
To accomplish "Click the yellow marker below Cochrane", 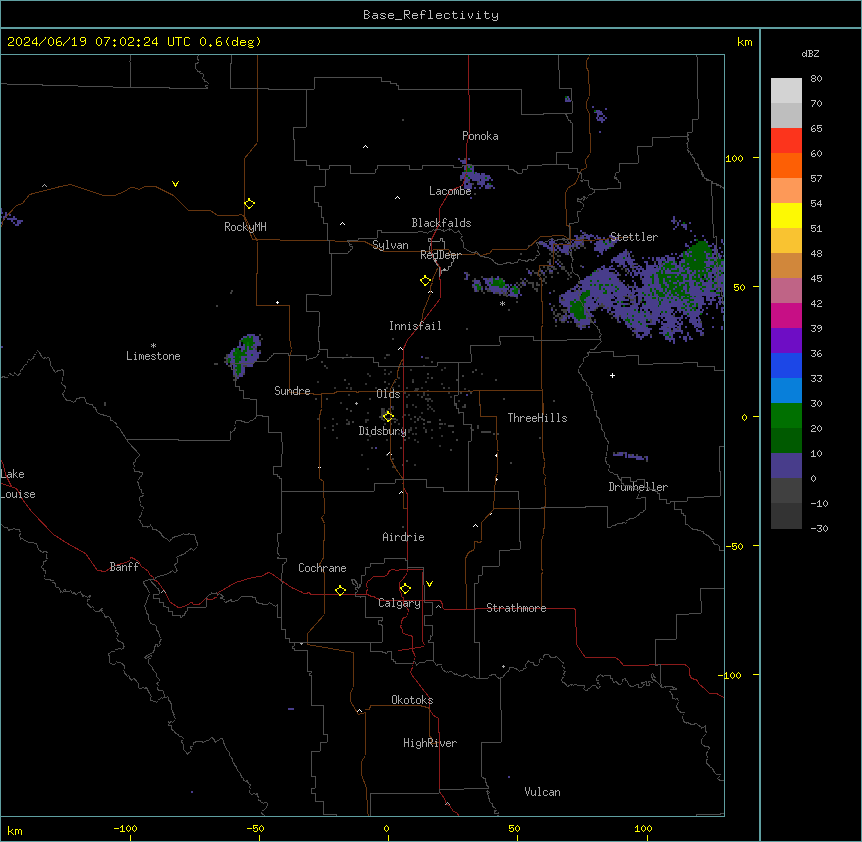I will tap(341, 590).
